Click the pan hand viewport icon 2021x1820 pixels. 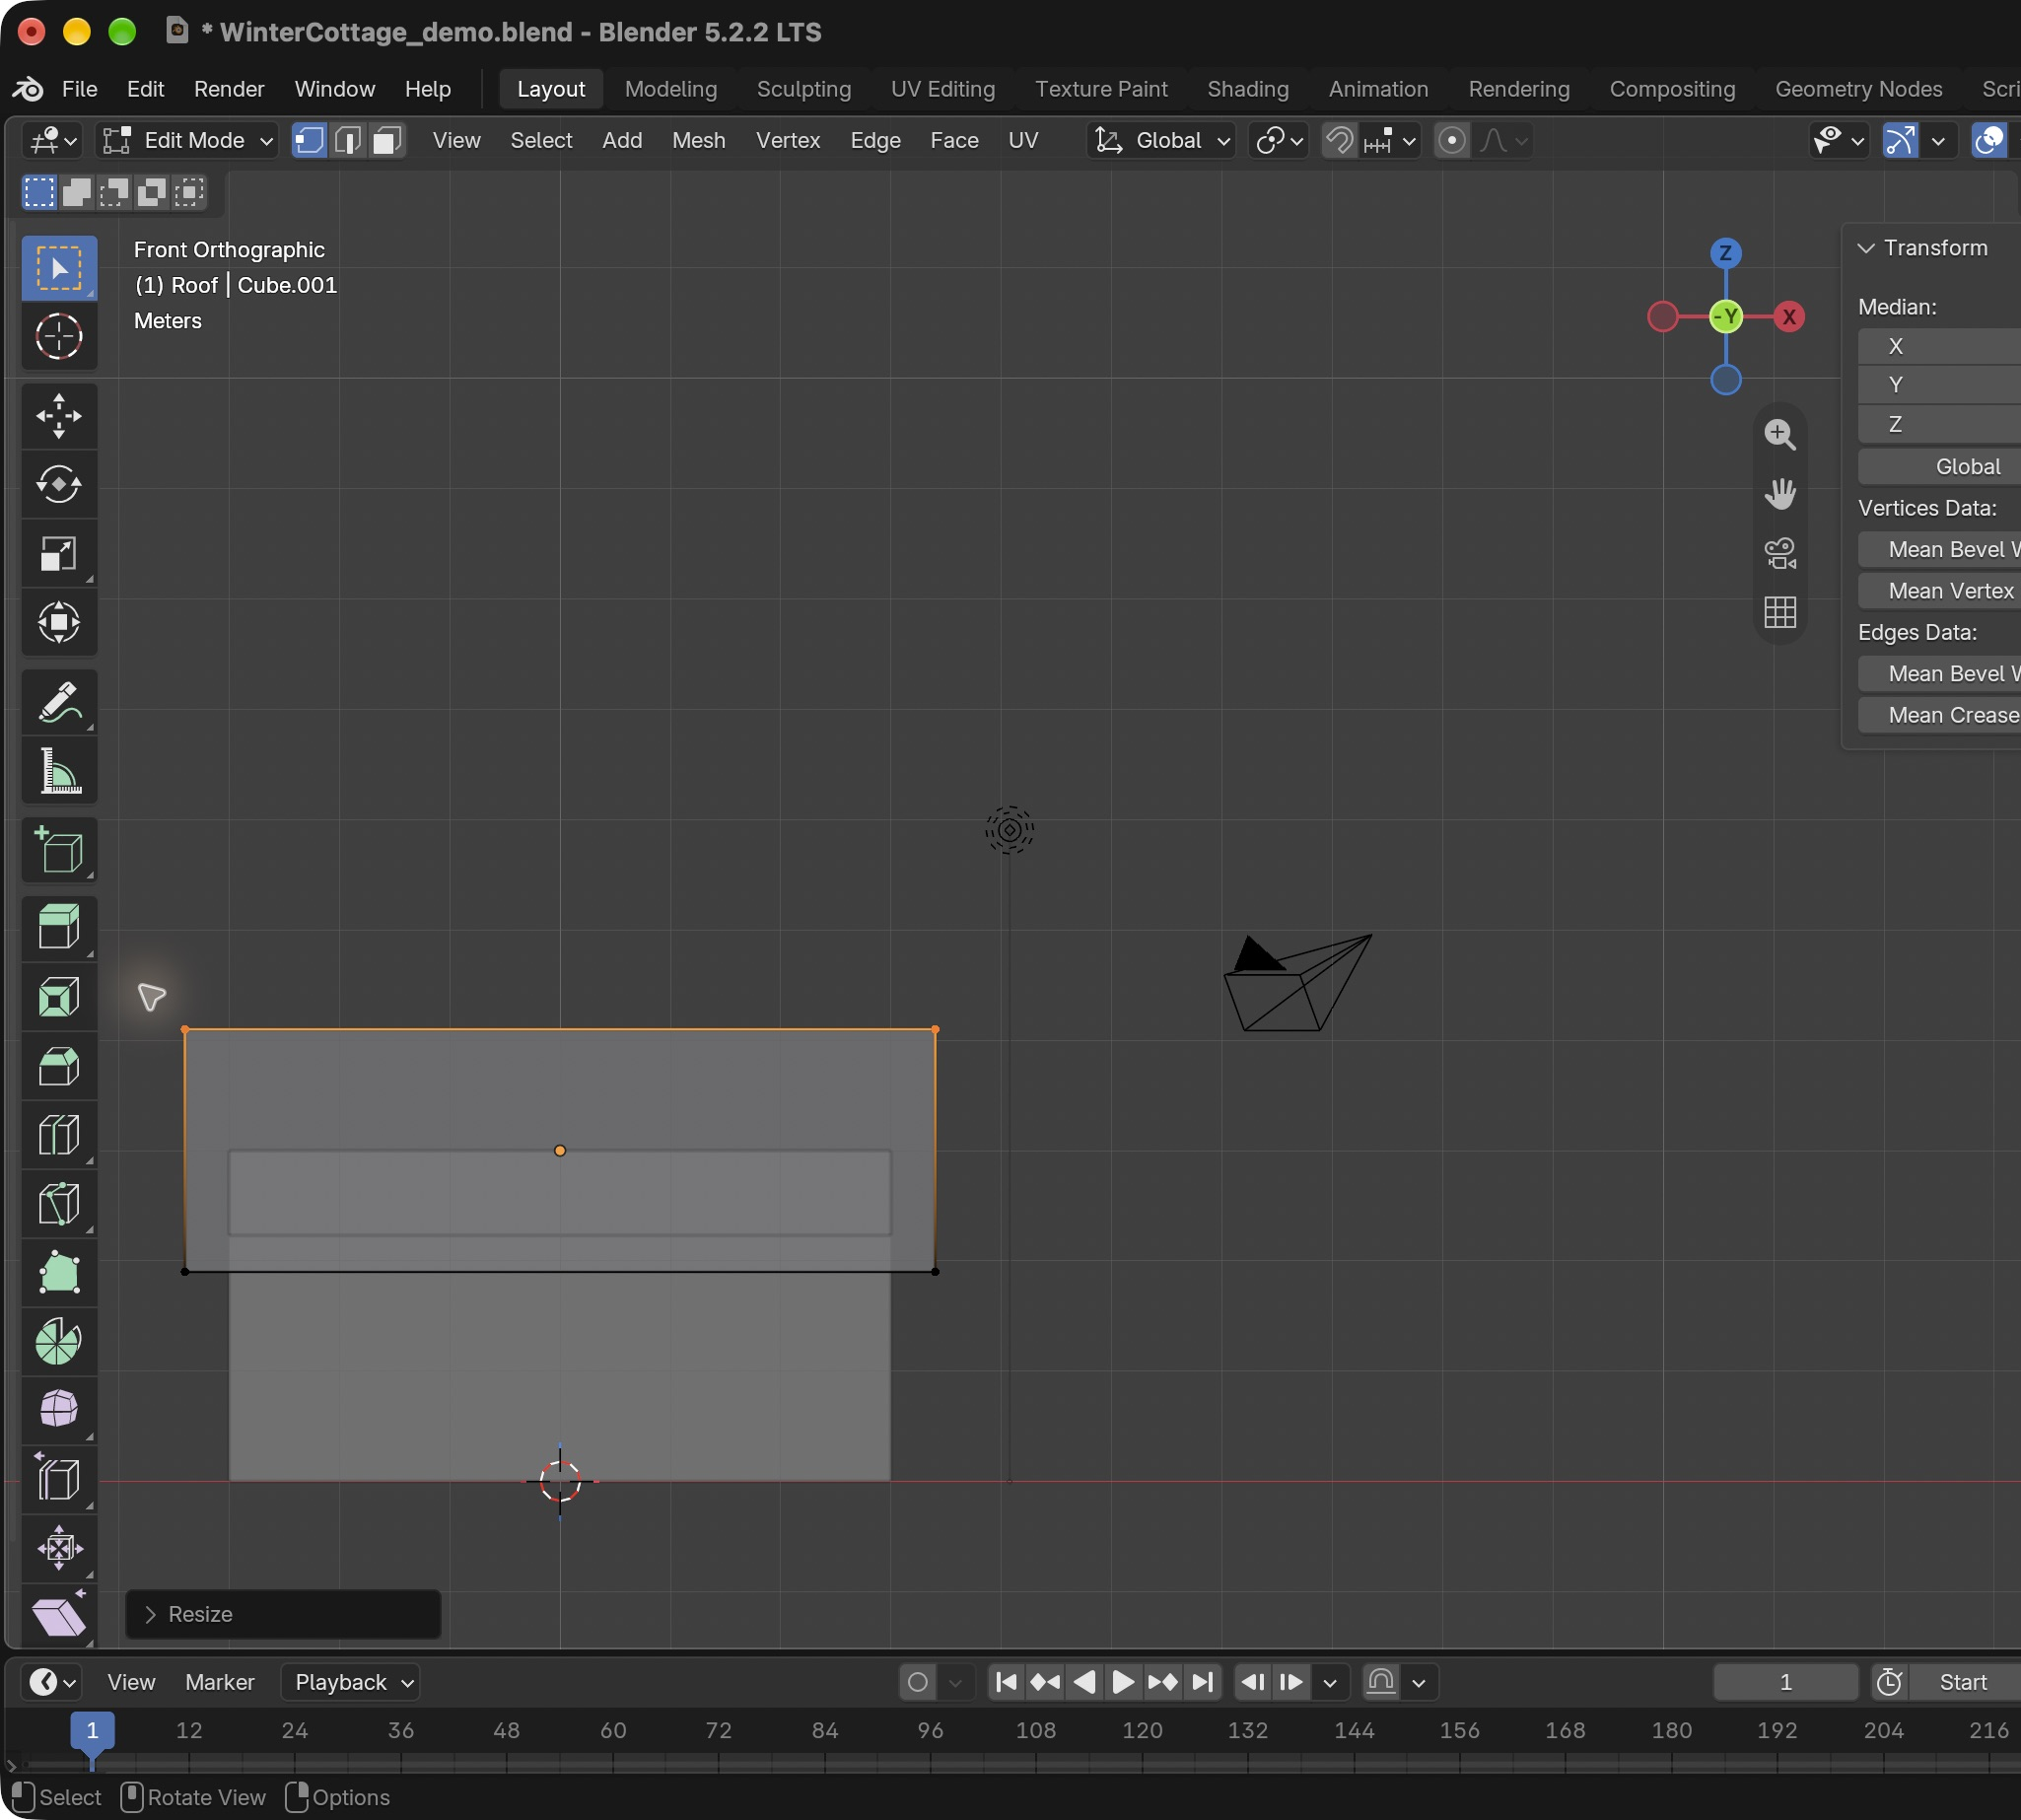pos(1780,494)
